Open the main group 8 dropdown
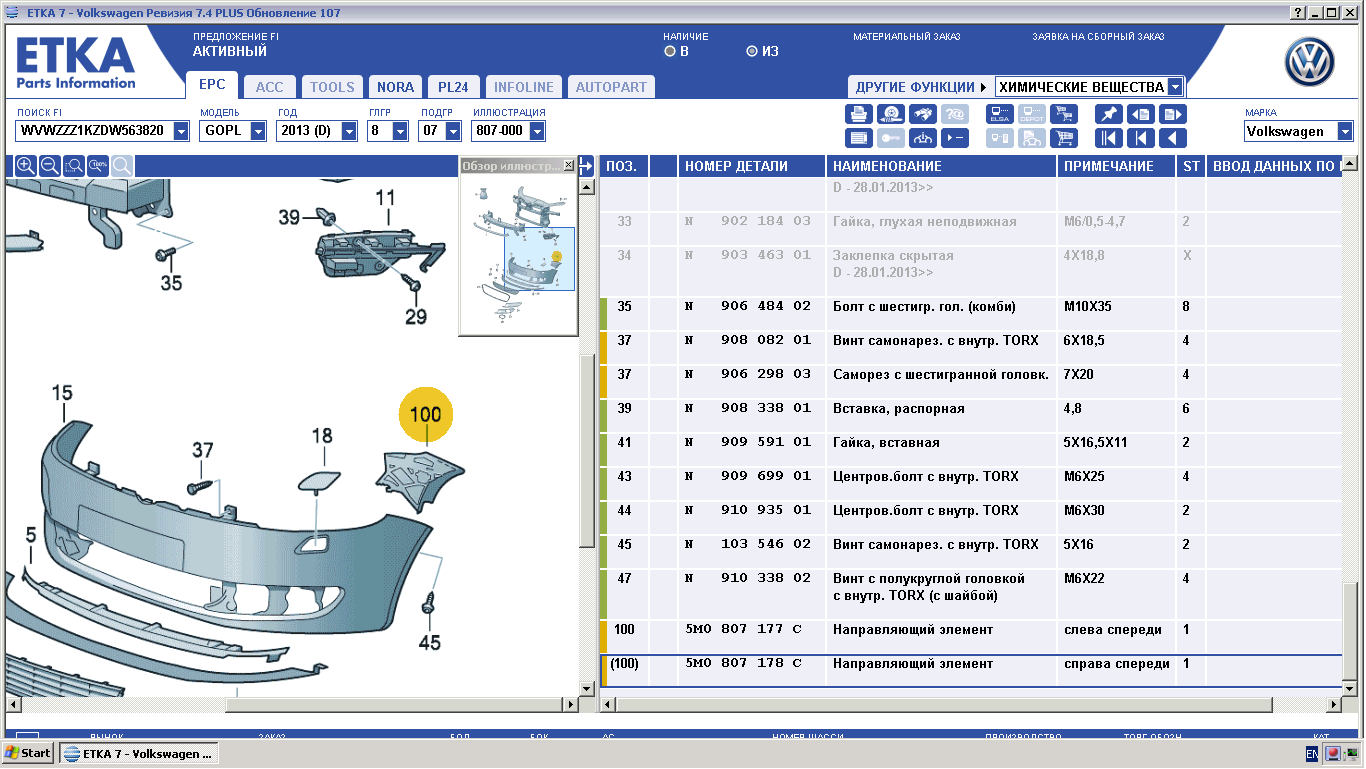 coord(400,131)
